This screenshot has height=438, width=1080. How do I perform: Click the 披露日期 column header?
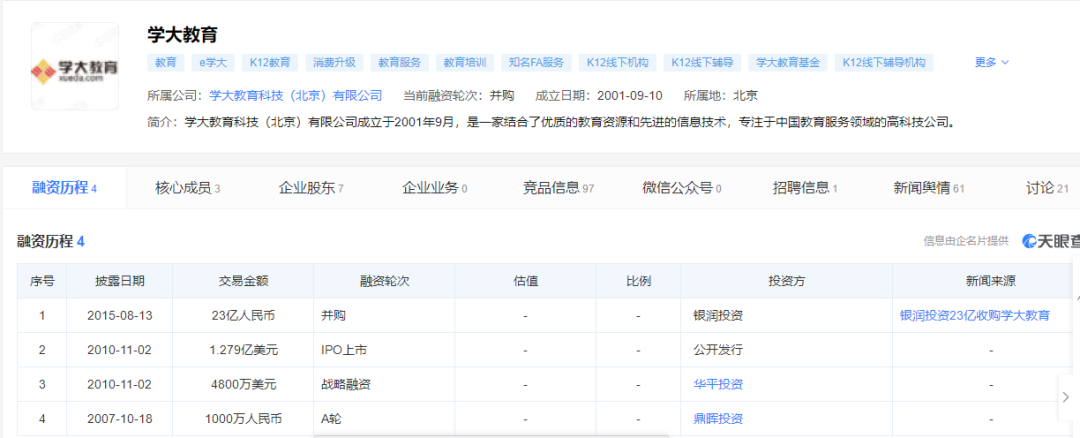tap(120, 281)
